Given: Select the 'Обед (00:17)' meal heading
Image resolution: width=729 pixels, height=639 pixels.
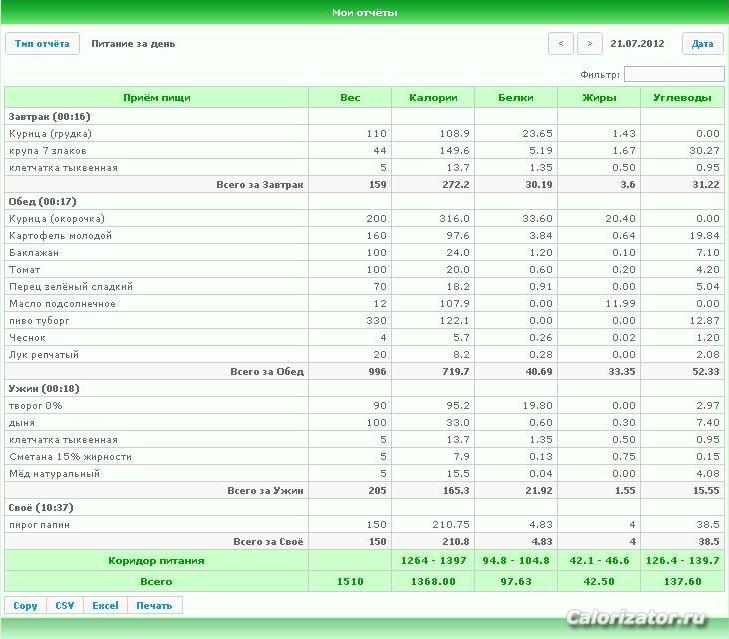Looking at the screenshot, I should [42, 201].
